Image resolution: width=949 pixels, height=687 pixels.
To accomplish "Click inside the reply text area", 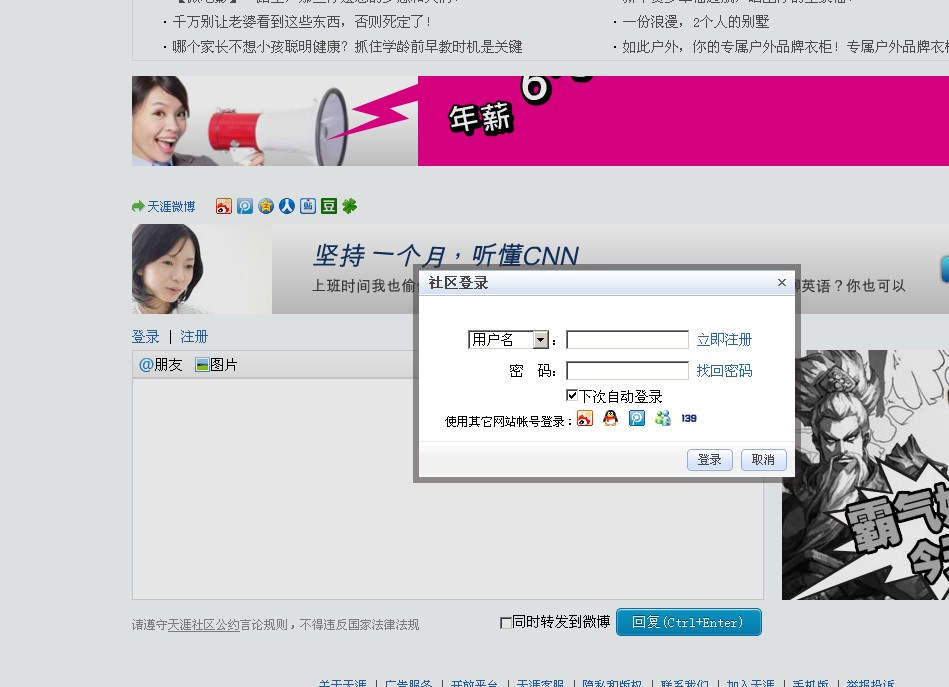I will coord(448,489).
